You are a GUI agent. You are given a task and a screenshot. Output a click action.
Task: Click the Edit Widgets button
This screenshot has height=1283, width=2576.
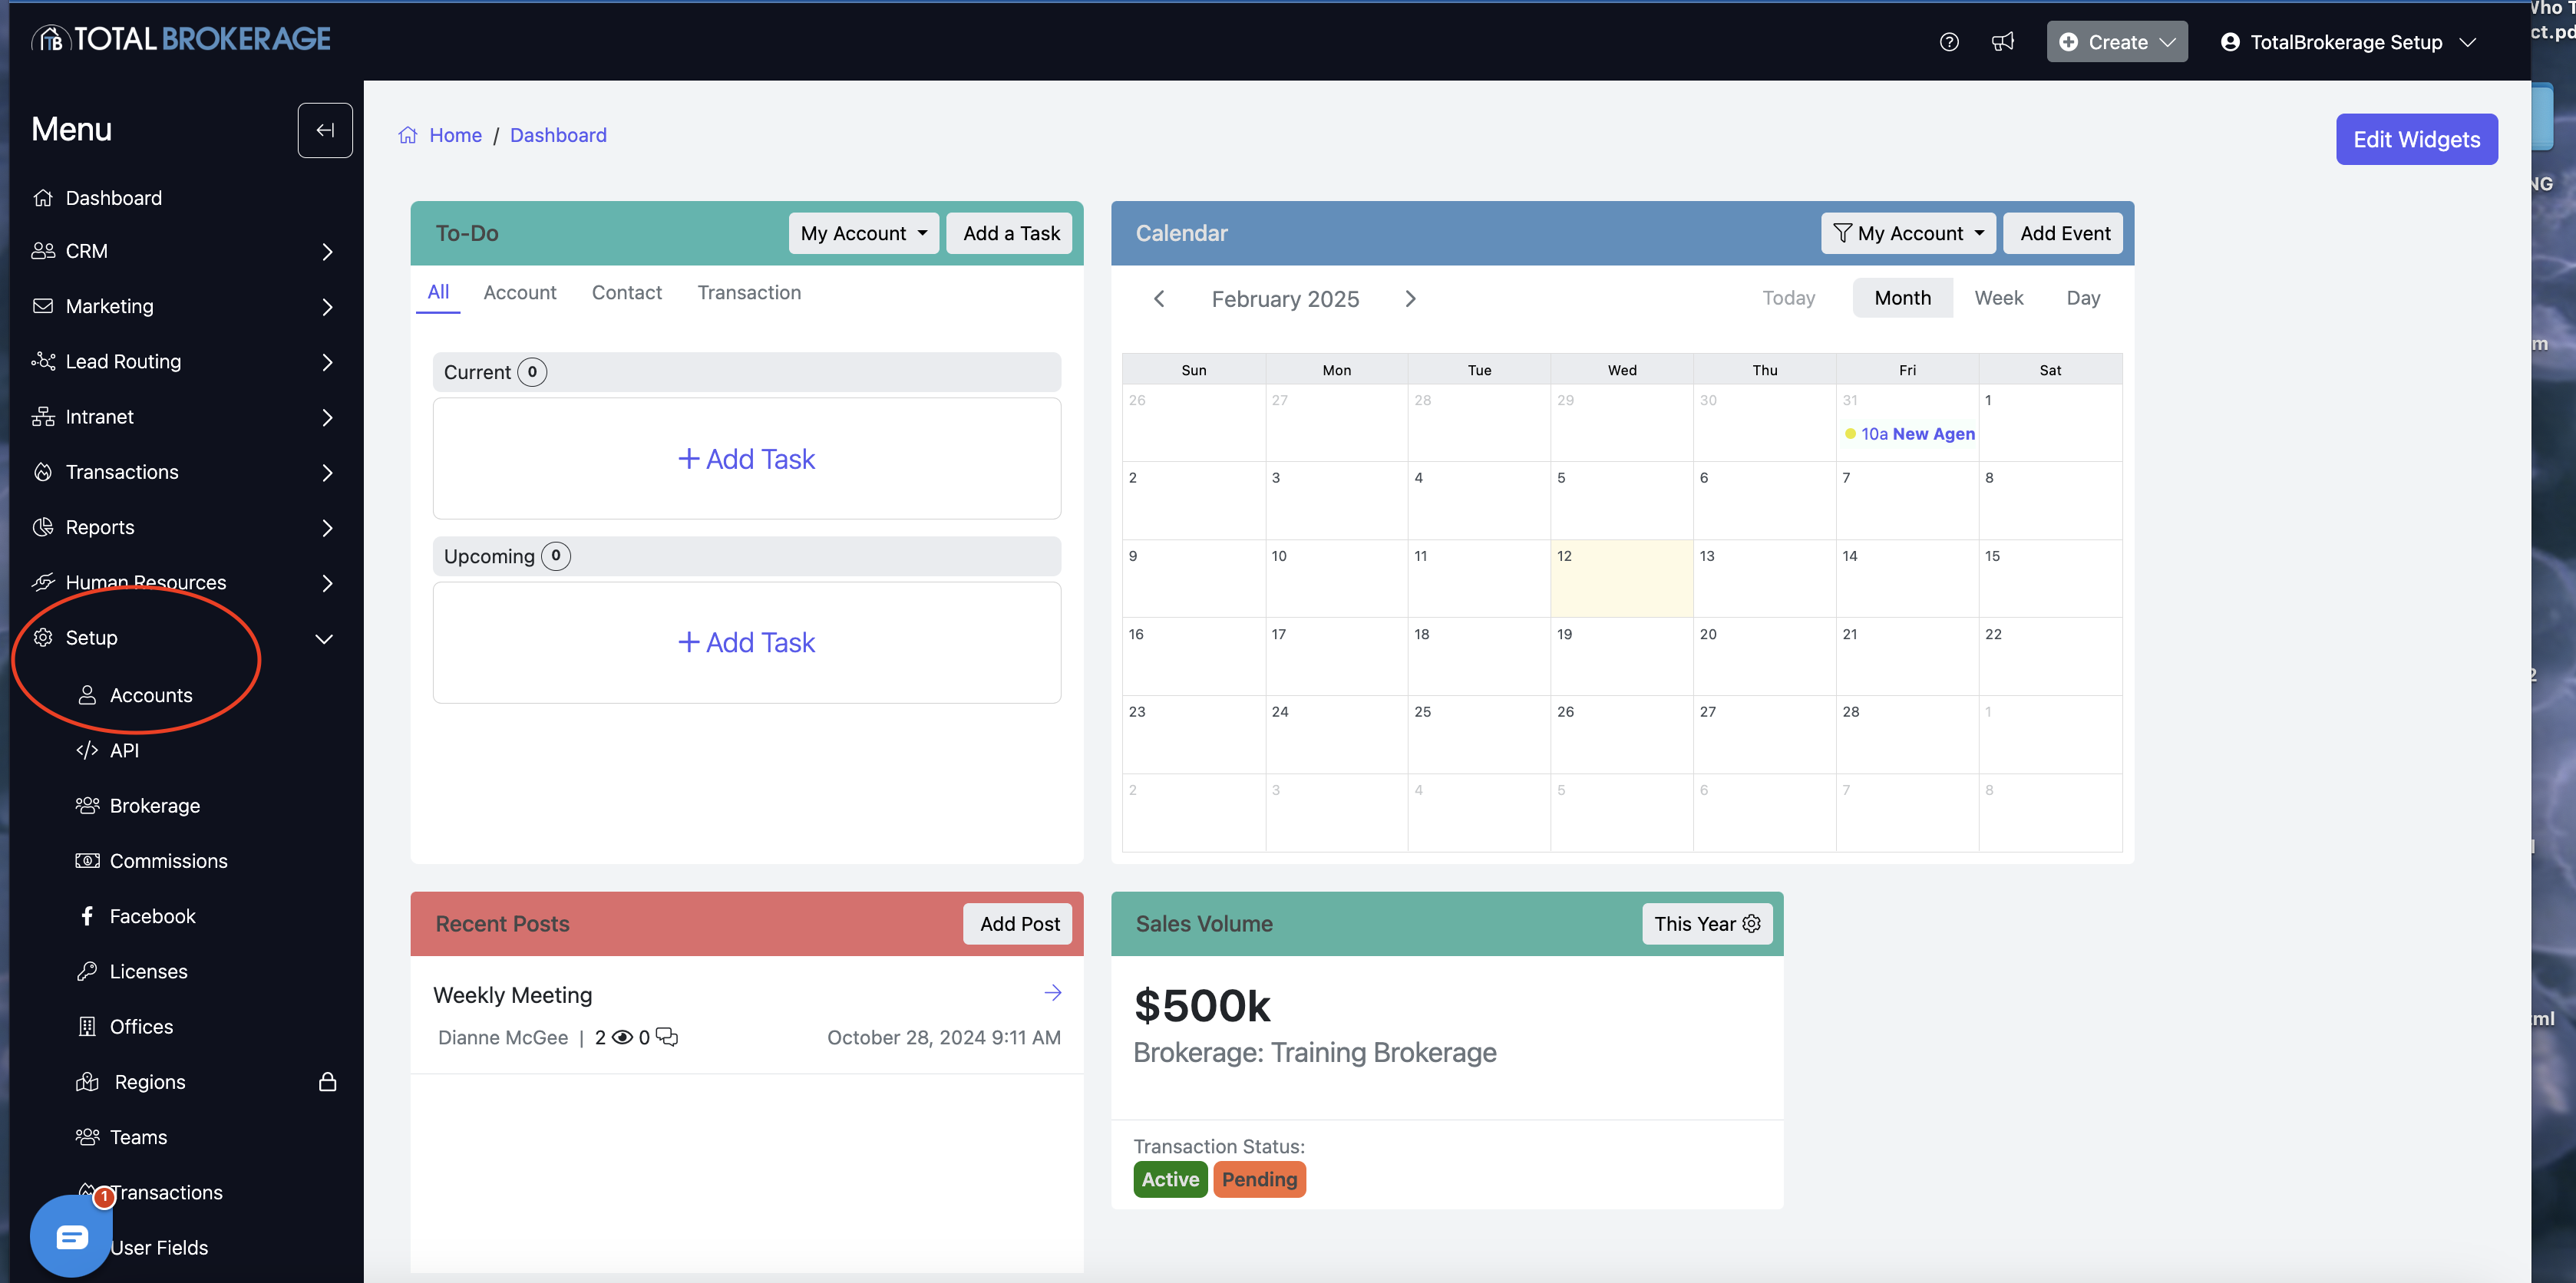(x=2415, y=139)
